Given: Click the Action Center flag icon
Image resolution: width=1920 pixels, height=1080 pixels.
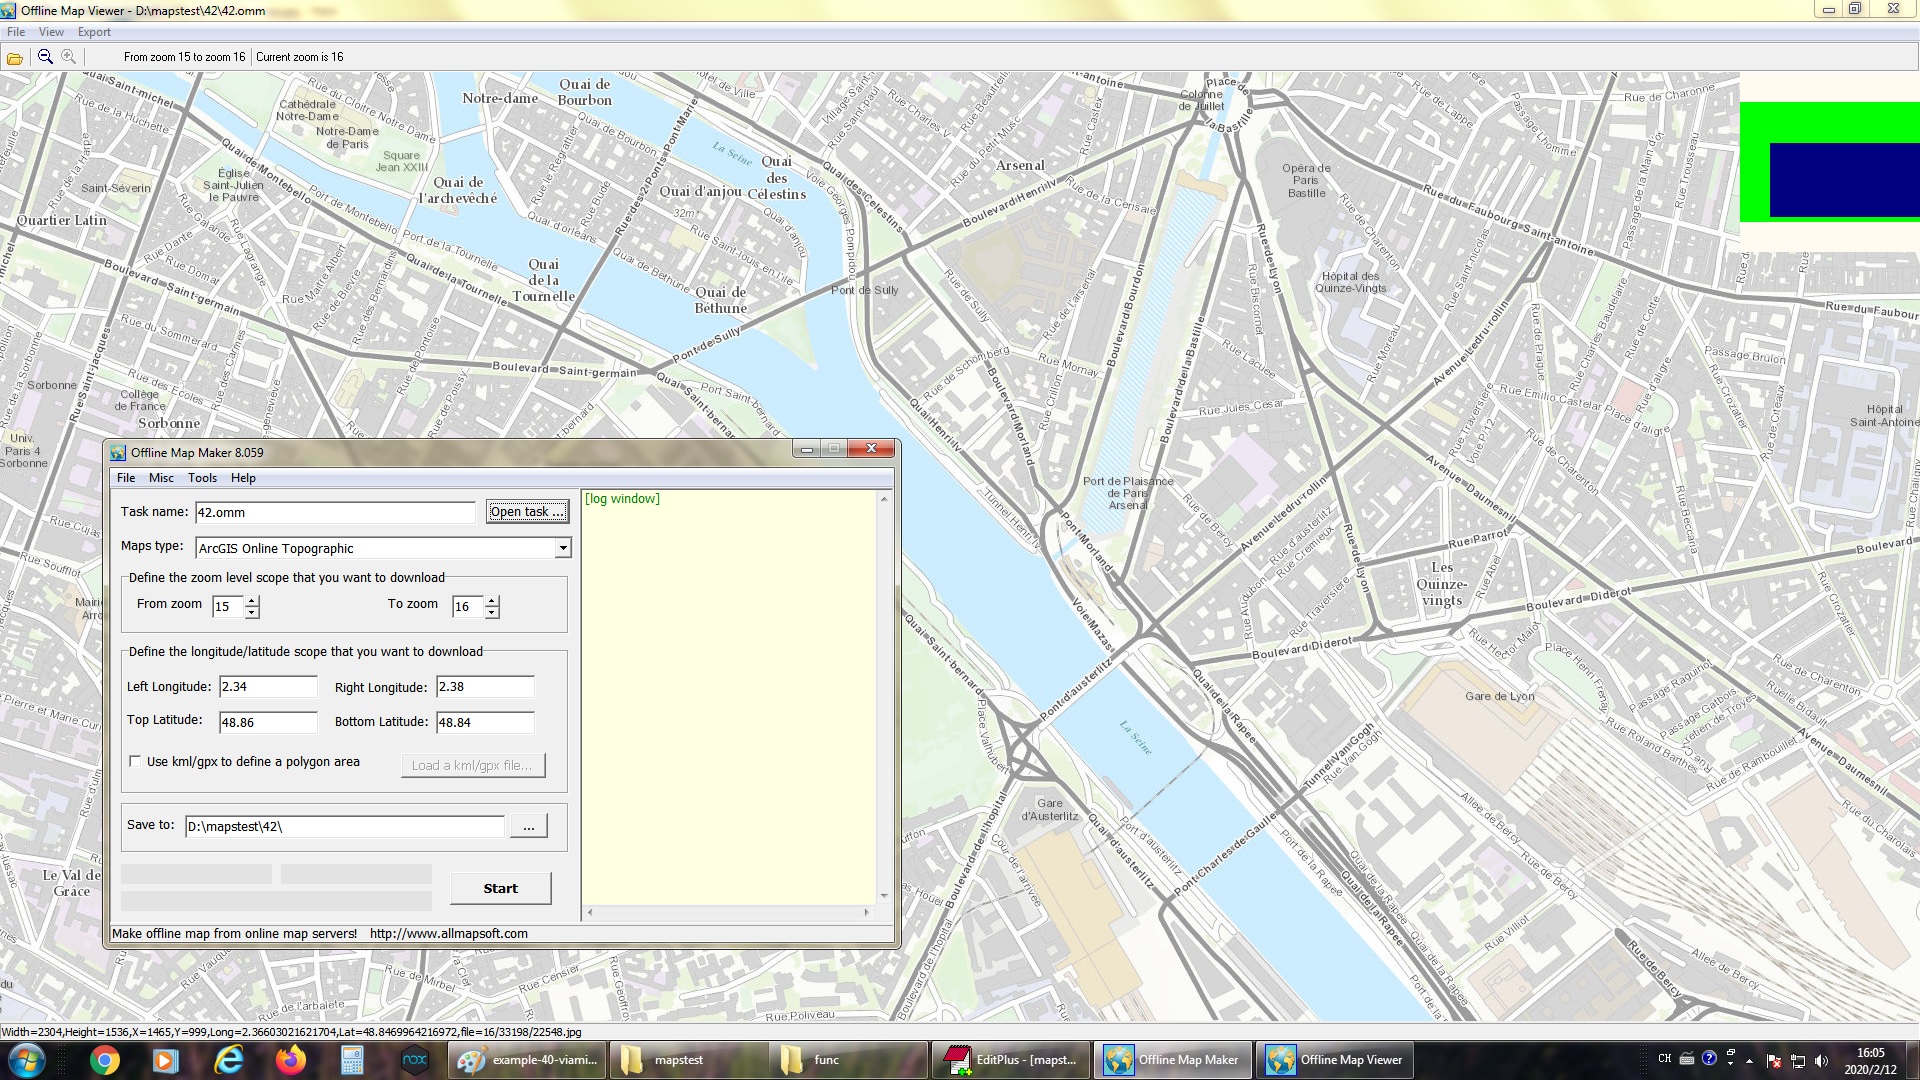Looking at the screenshot, I should [1774, 1061].
